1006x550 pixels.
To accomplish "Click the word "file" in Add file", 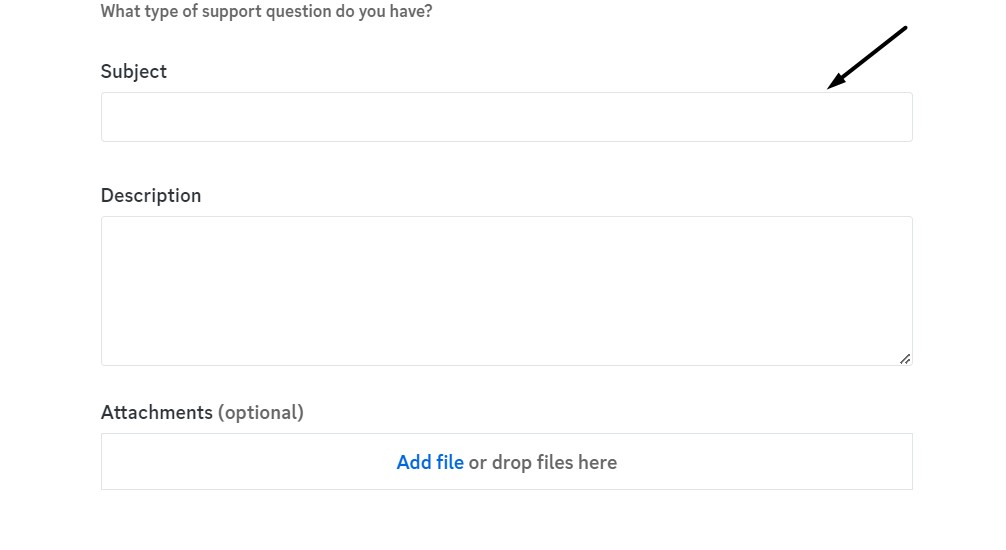I will pos(449,462).
